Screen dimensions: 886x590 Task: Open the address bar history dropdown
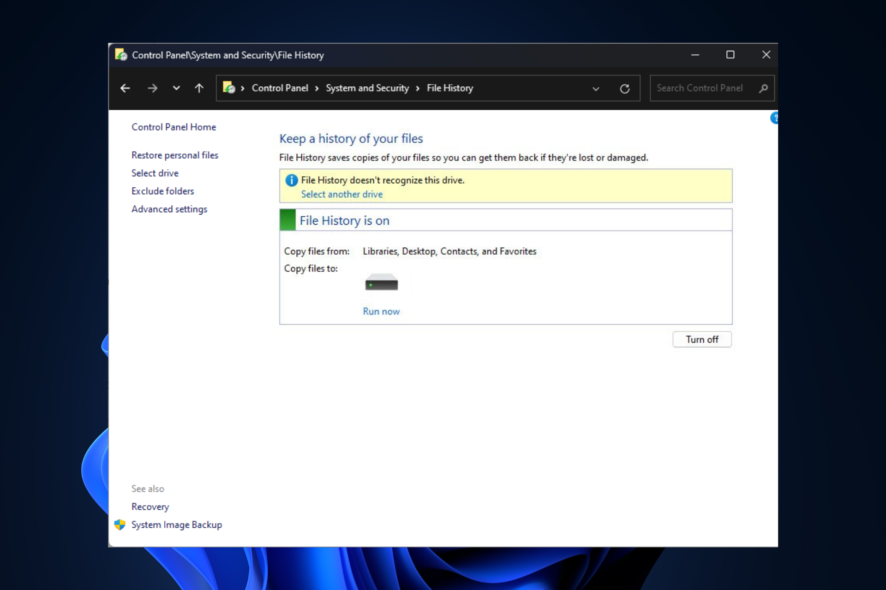point(596,89)
